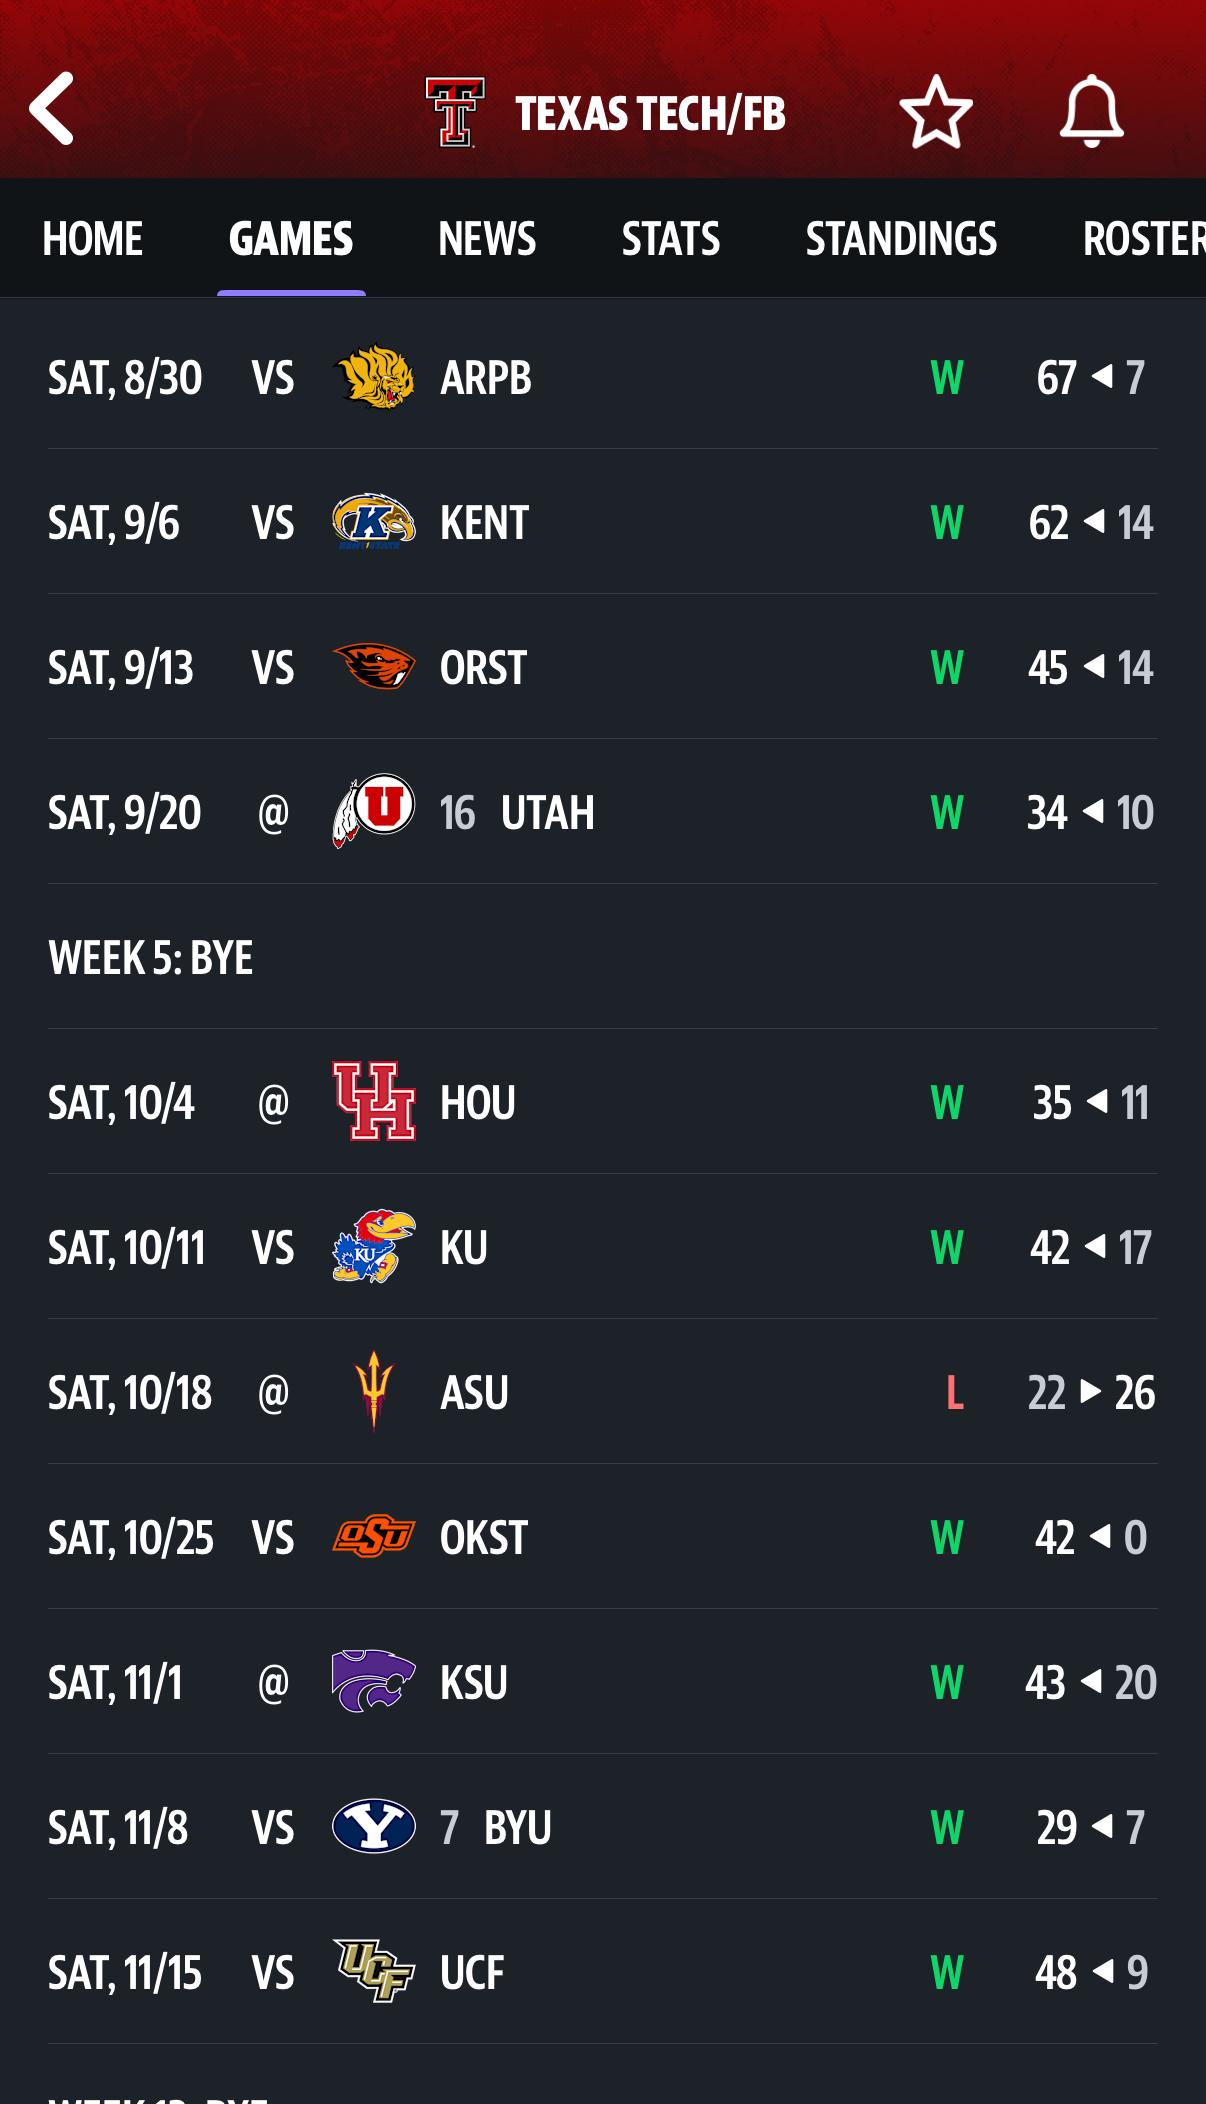This screenshot has width=1206, height=2104.
Task: Tap the Oregon State beaver logo
Action: pyautogui.click(x=374, y=667)
